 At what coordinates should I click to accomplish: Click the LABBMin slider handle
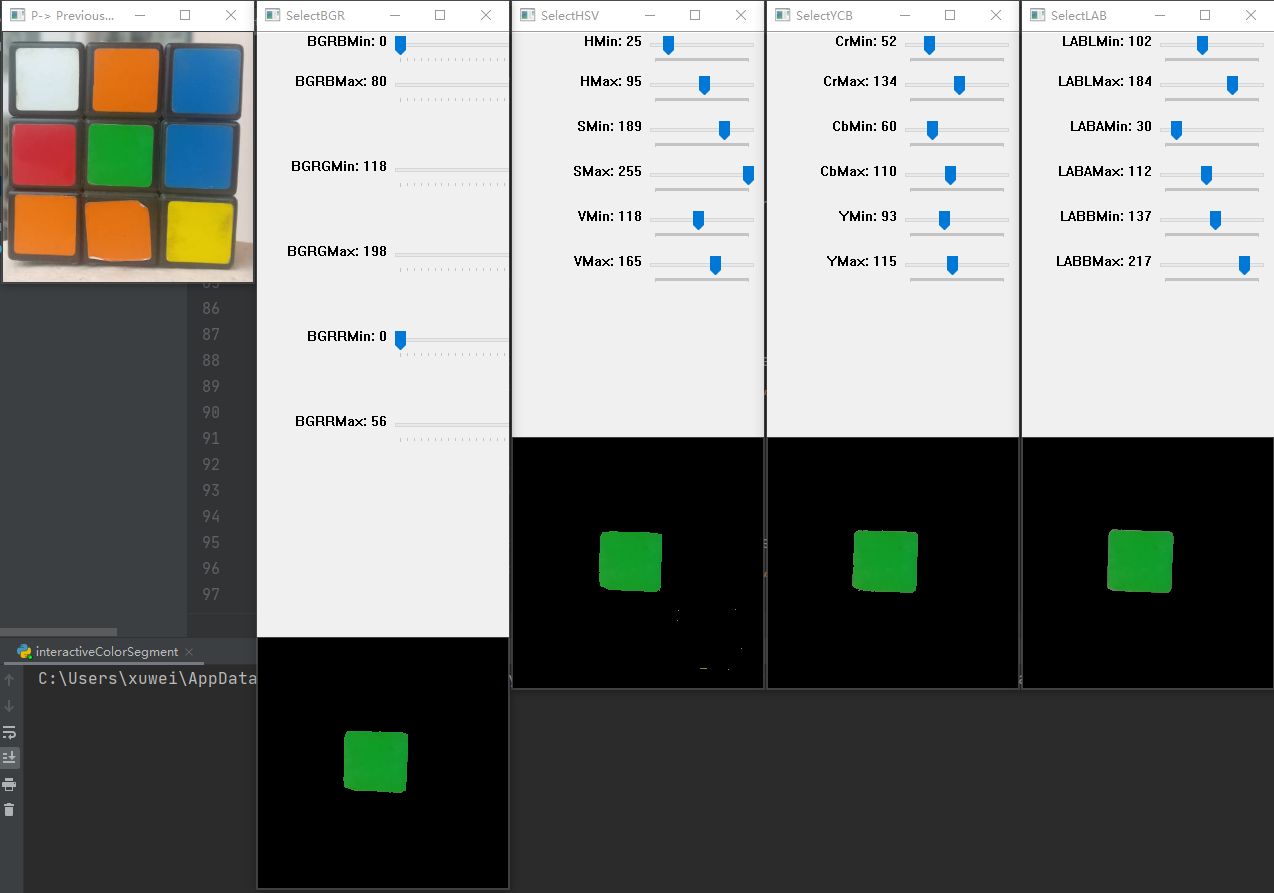[1215, 220]
